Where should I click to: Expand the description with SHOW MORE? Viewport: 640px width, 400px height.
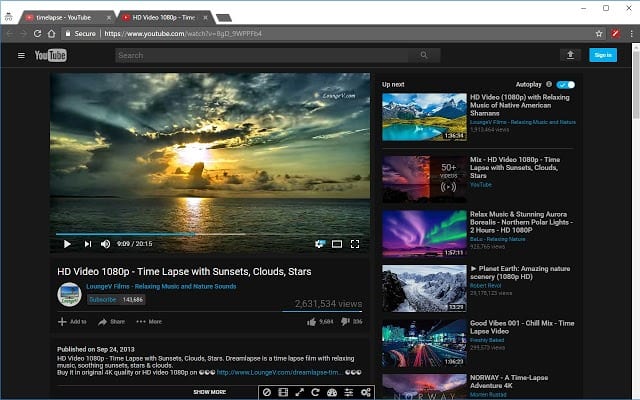coord(209,392)
